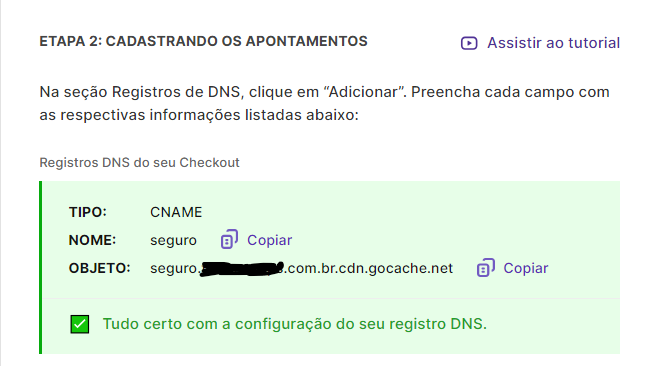Click the copy icon next to gocache.net object

point(485,268)
